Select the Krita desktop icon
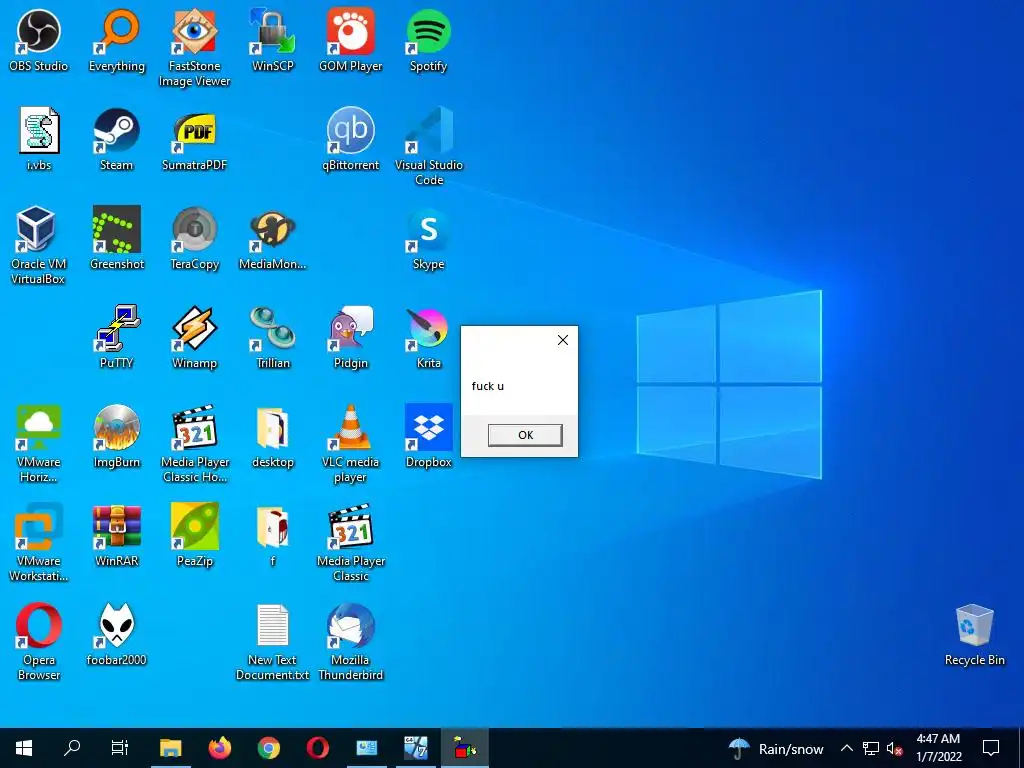Image resolution: width=1024 pixels, height=768 pixels. coord(428,337)
